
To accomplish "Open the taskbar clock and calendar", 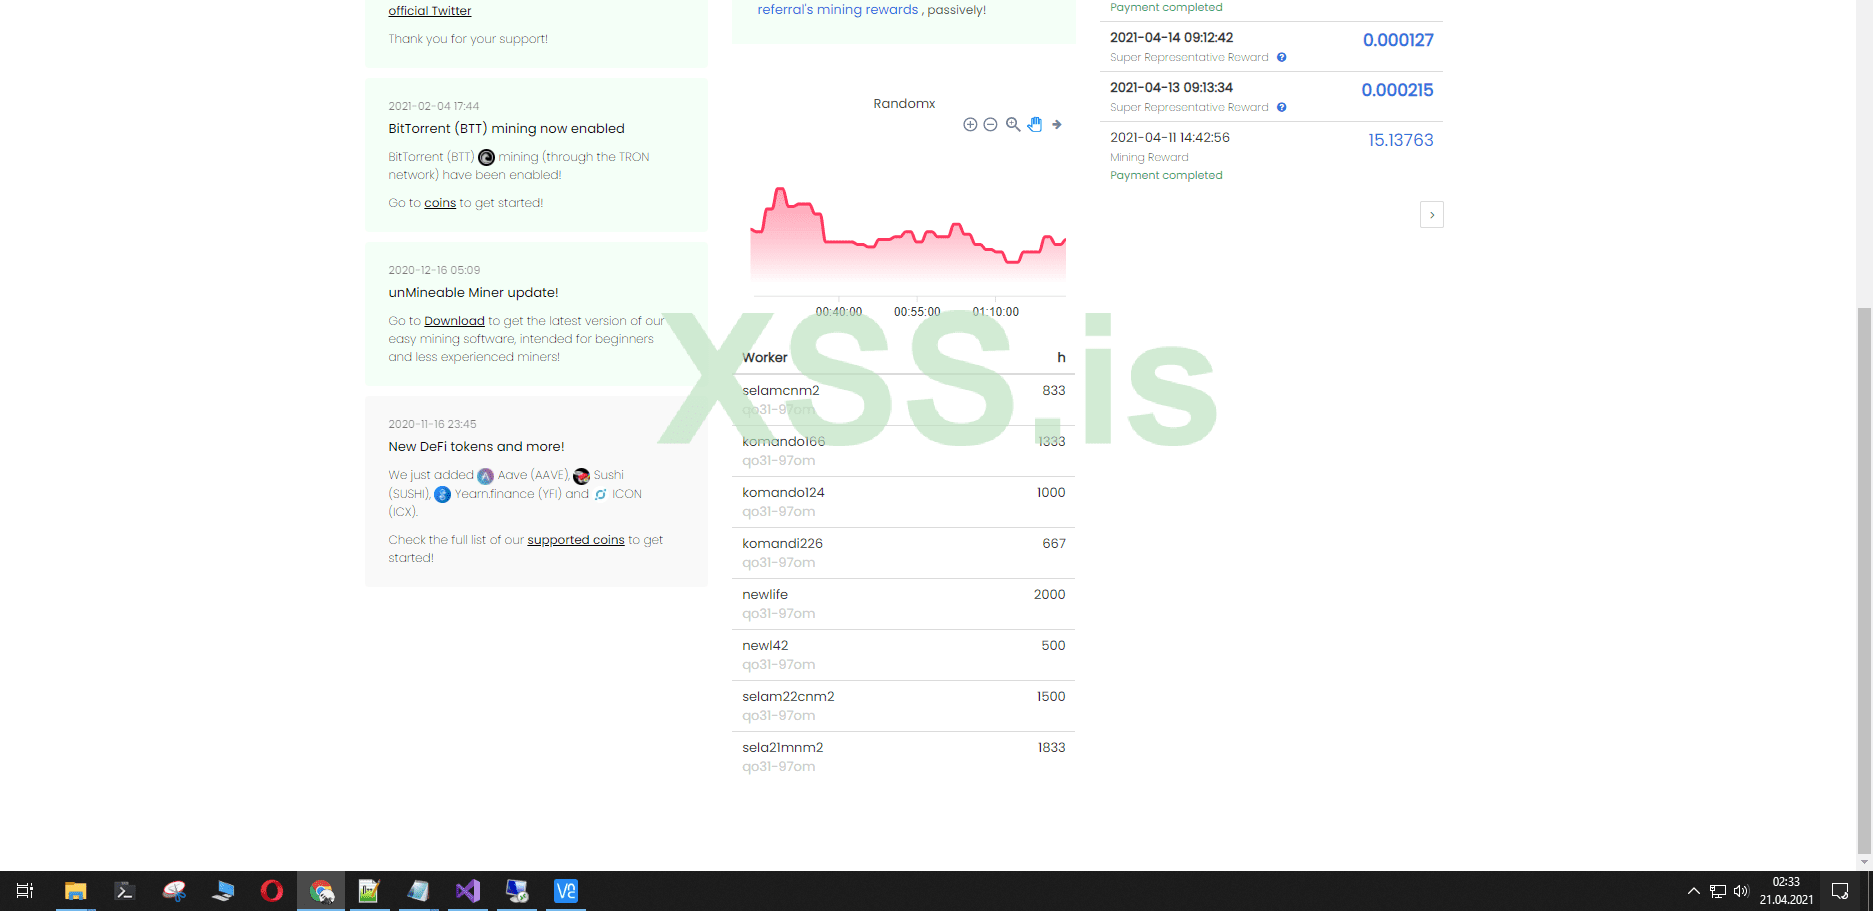I will pyautogui.click(x=1786, y=891).
